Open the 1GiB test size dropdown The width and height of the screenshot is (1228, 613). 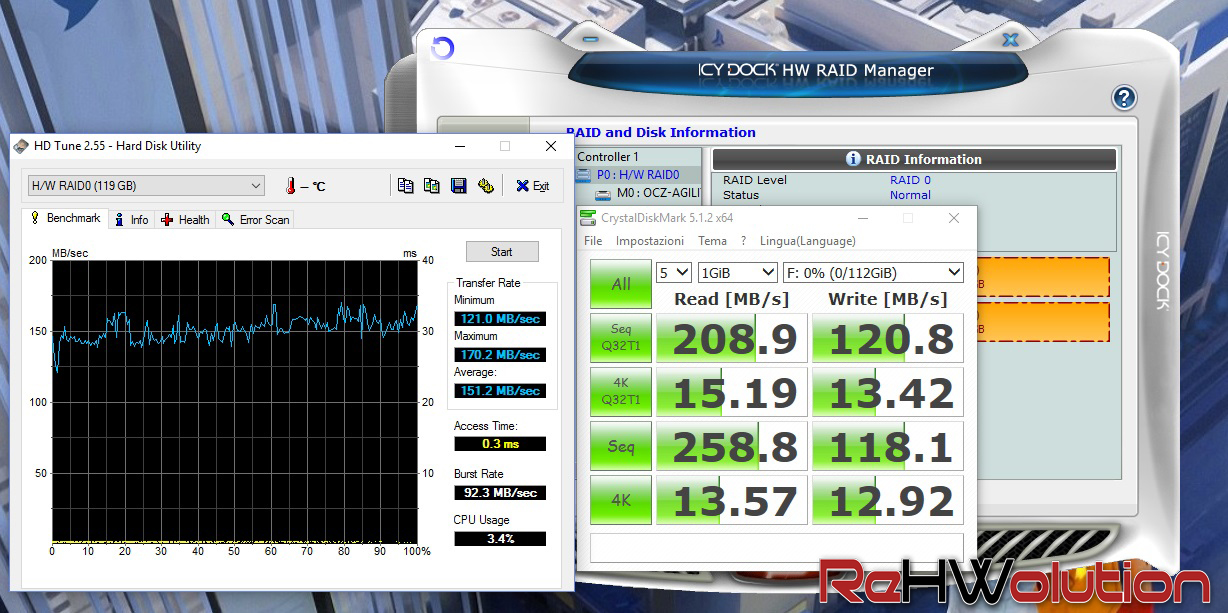click(x=738, y=272)
